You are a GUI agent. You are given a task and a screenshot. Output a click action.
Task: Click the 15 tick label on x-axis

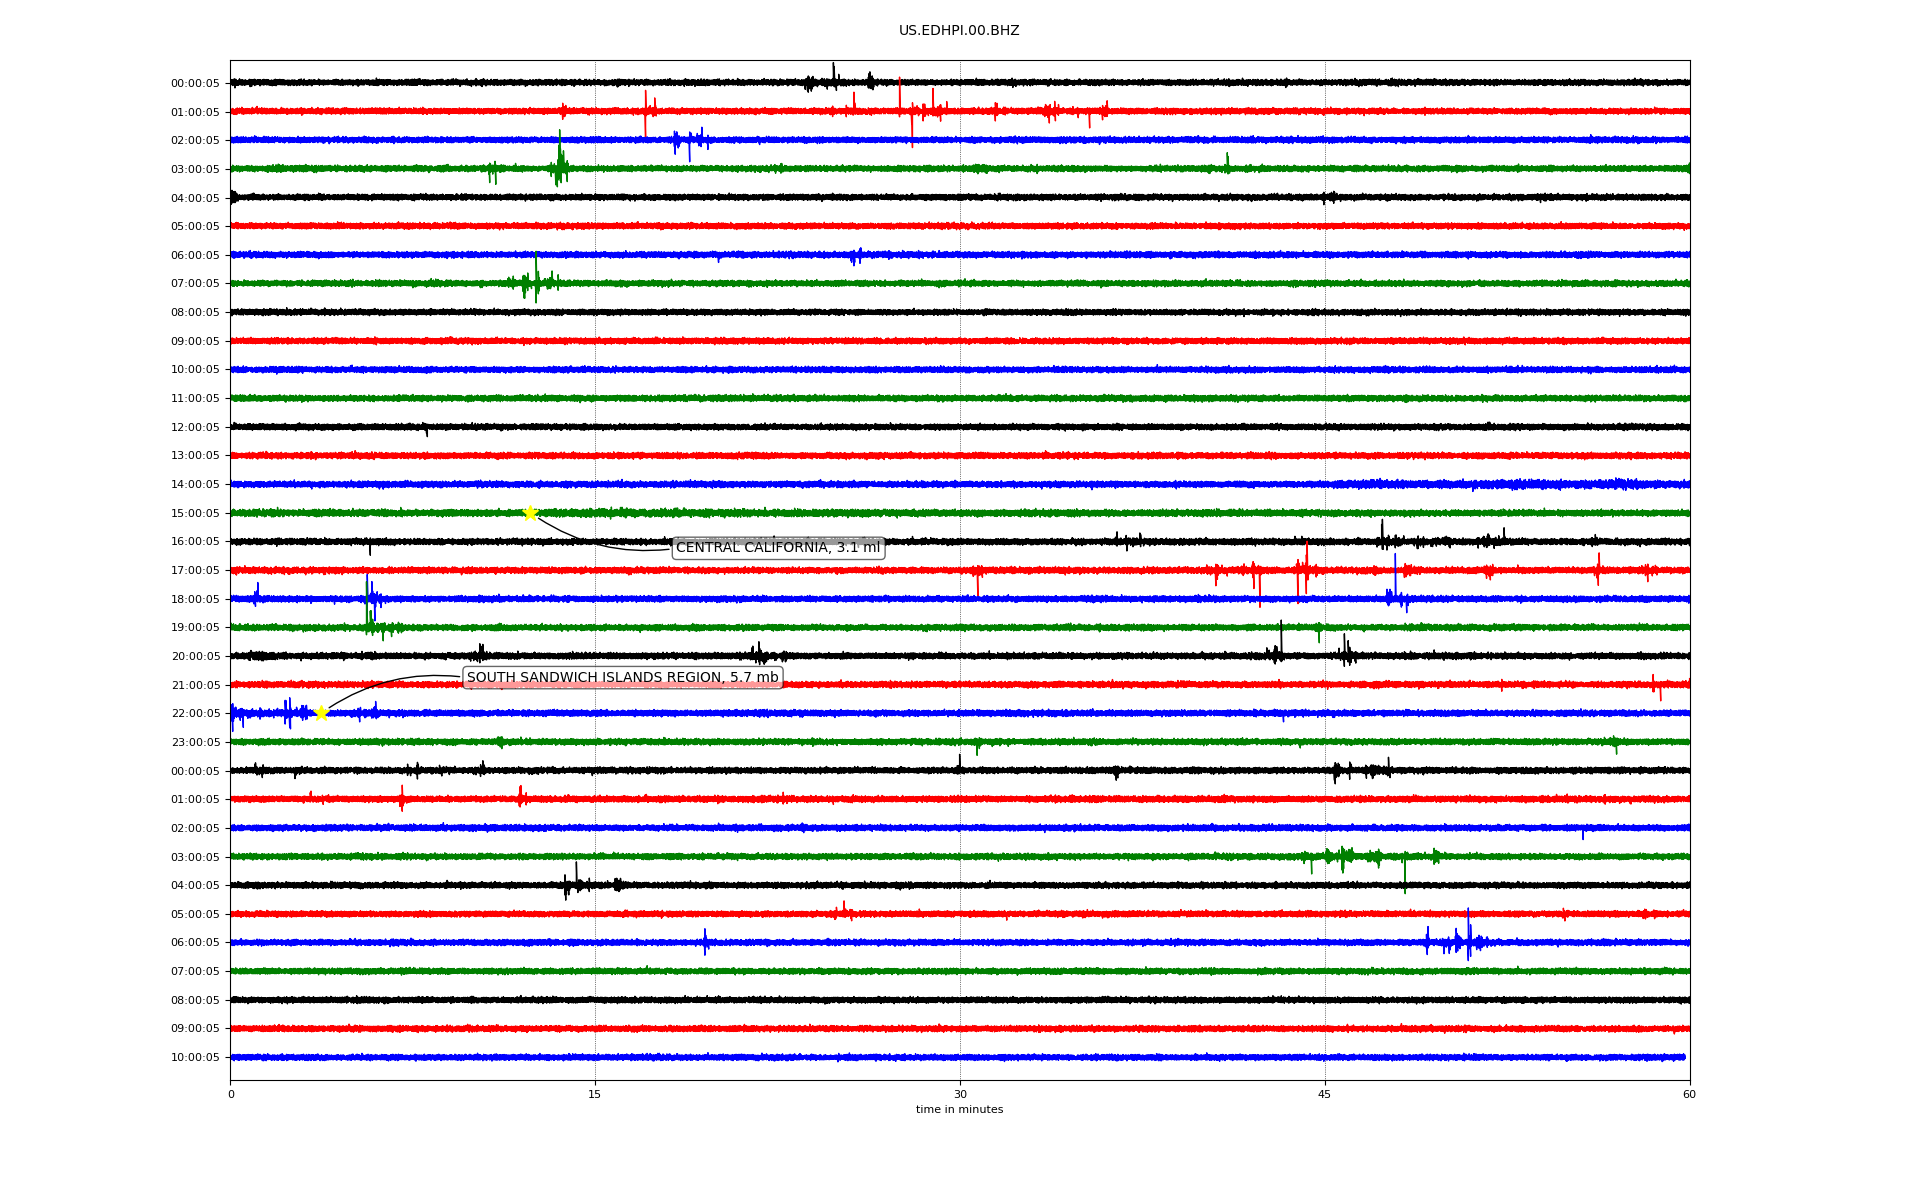point(595,1095)
